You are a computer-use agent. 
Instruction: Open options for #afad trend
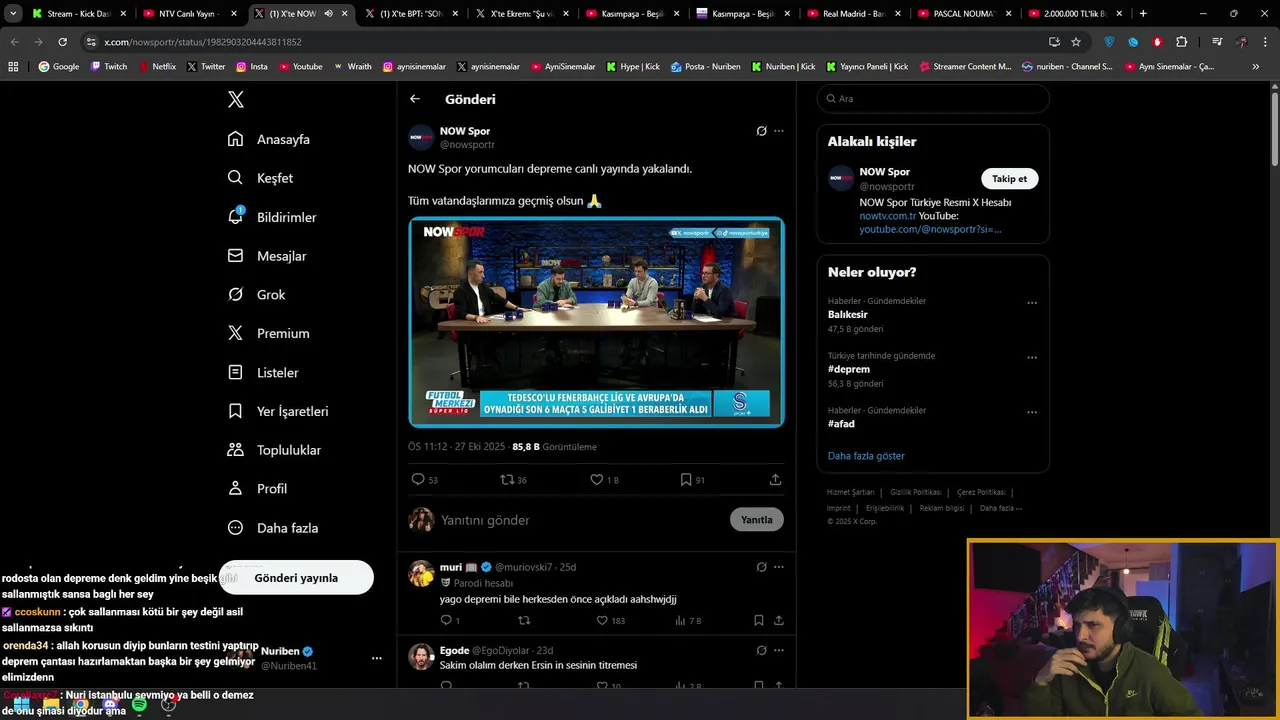[1032, 412]
